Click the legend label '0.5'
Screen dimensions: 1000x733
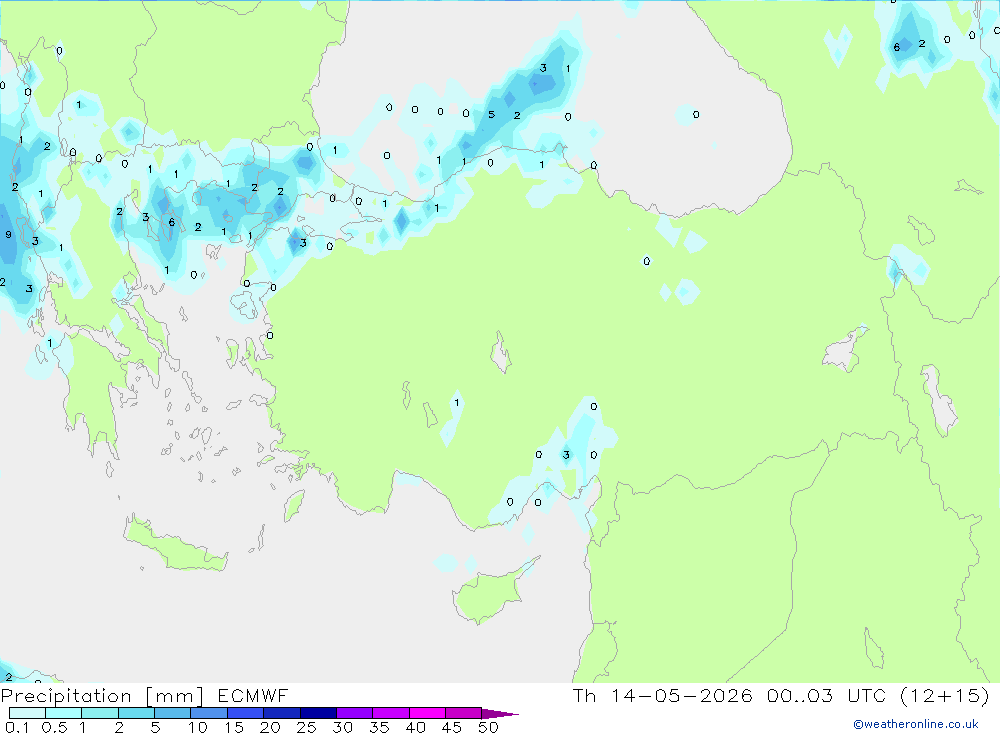tap(54, 727)
